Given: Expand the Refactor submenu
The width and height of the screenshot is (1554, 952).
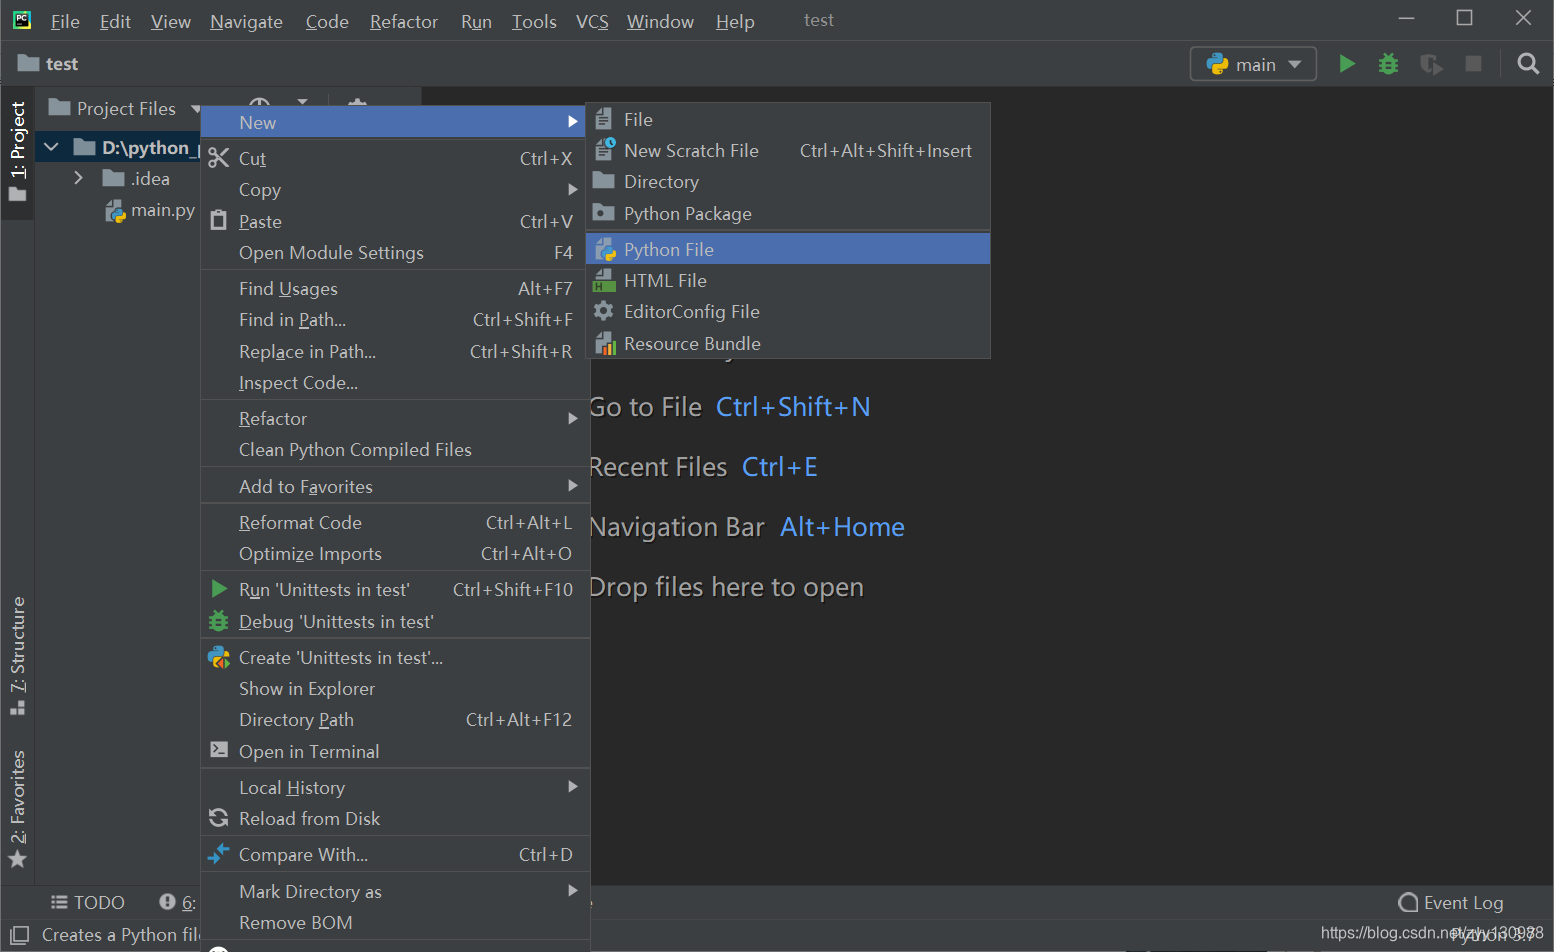Looking at the screenshot, I should pyautogui.click(x=395, y=419).
